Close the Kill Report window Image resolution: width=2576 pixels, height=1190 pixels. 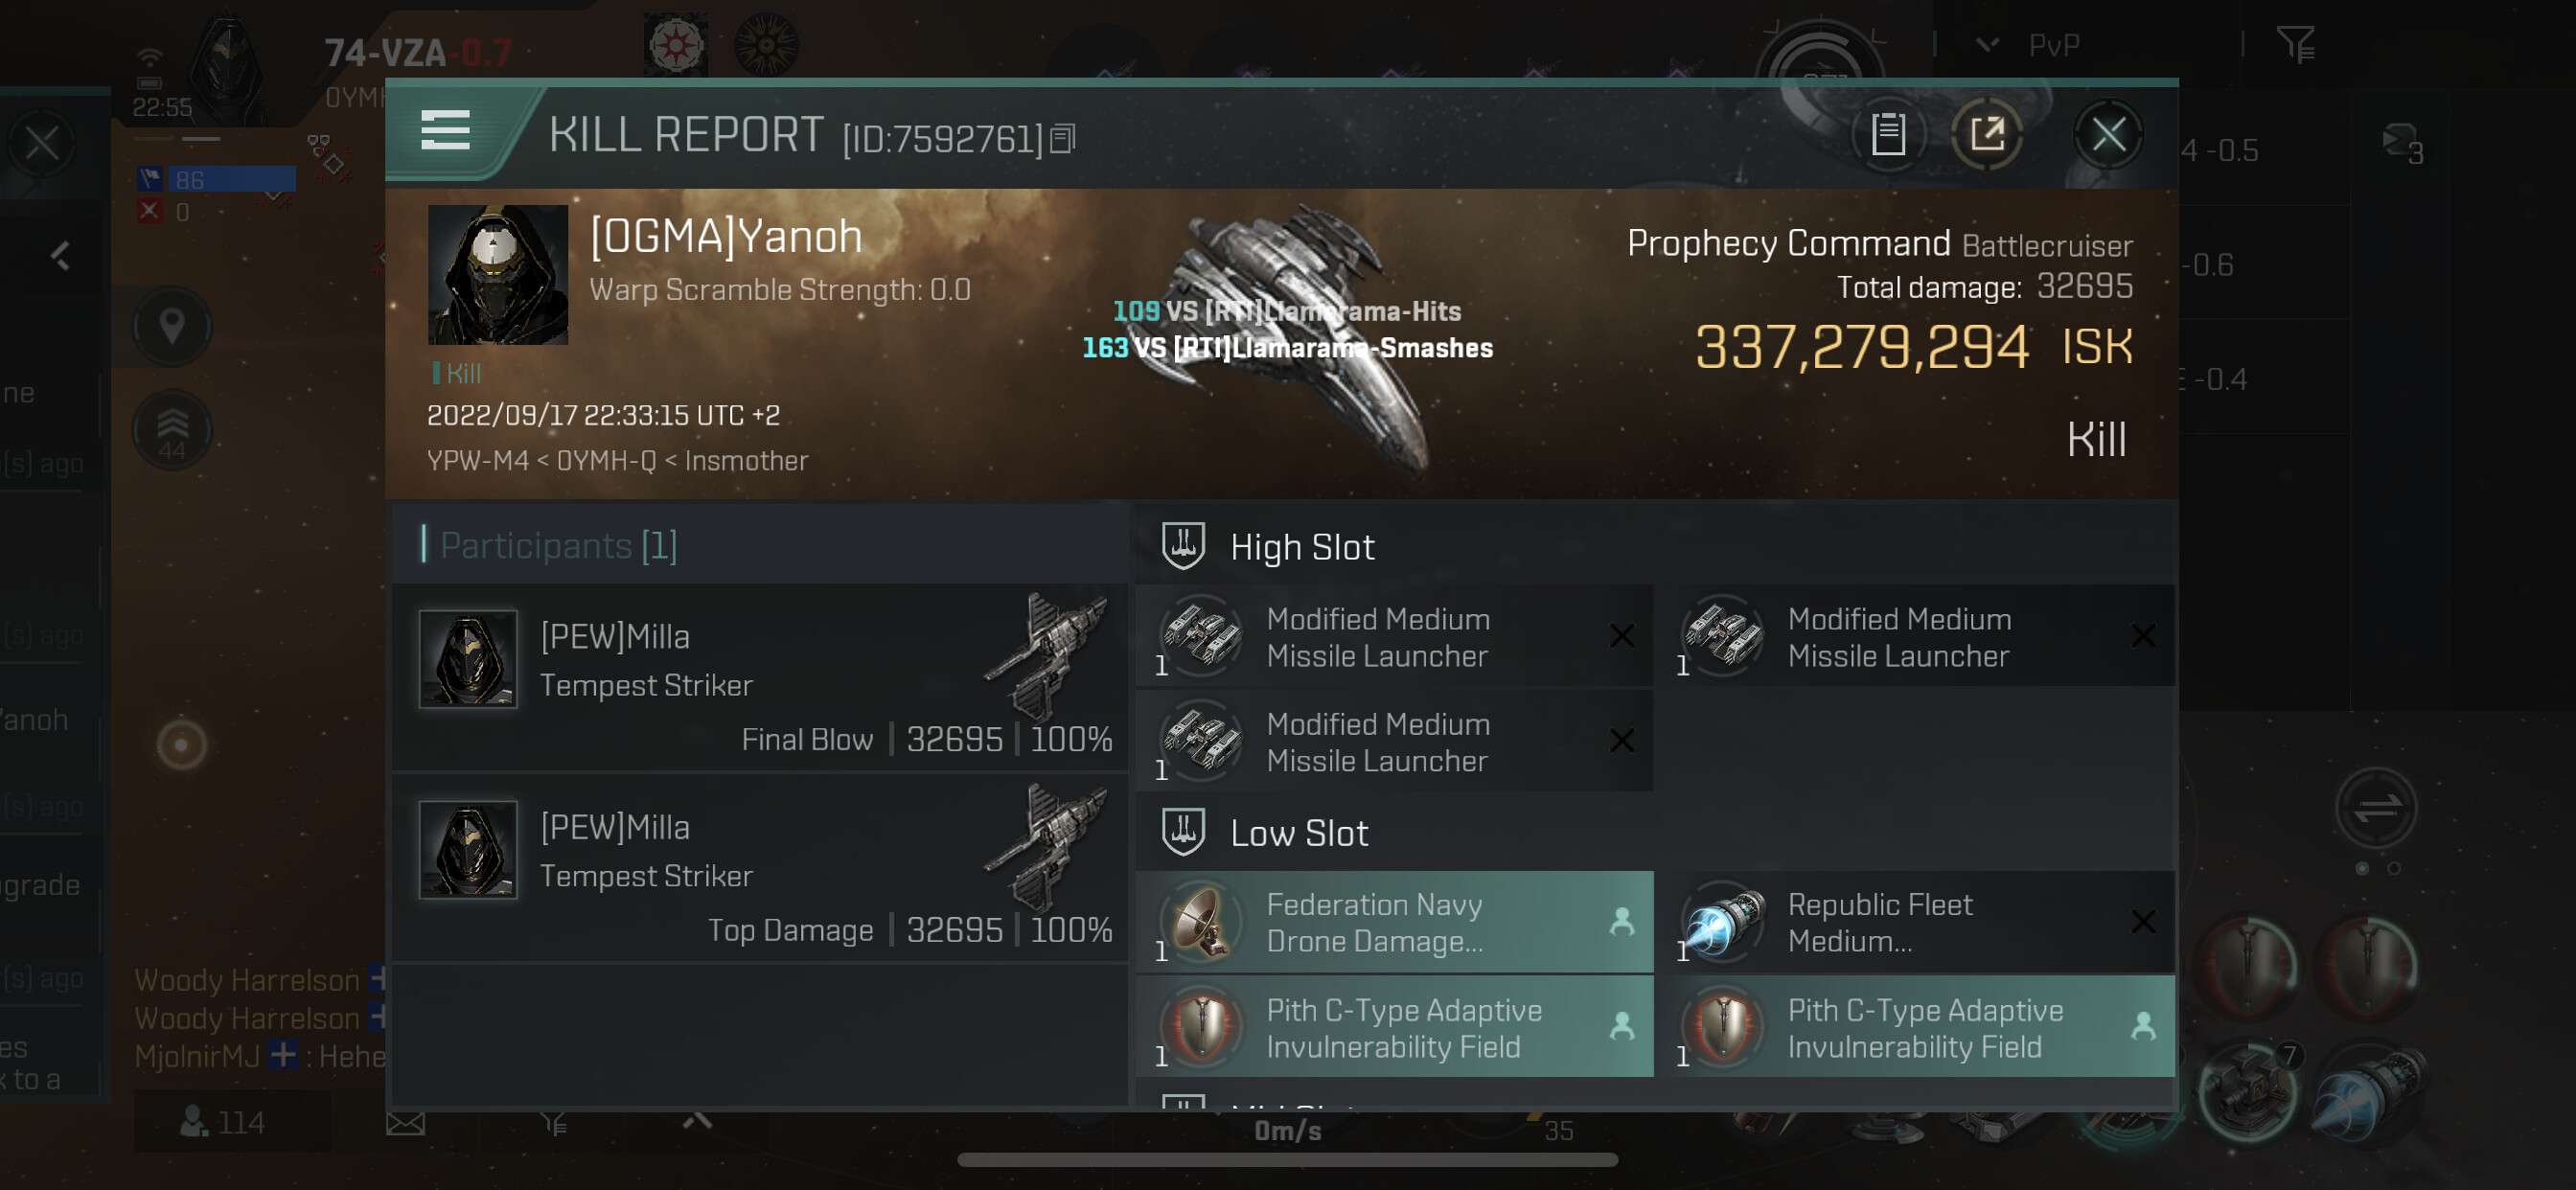(2108, 134)
